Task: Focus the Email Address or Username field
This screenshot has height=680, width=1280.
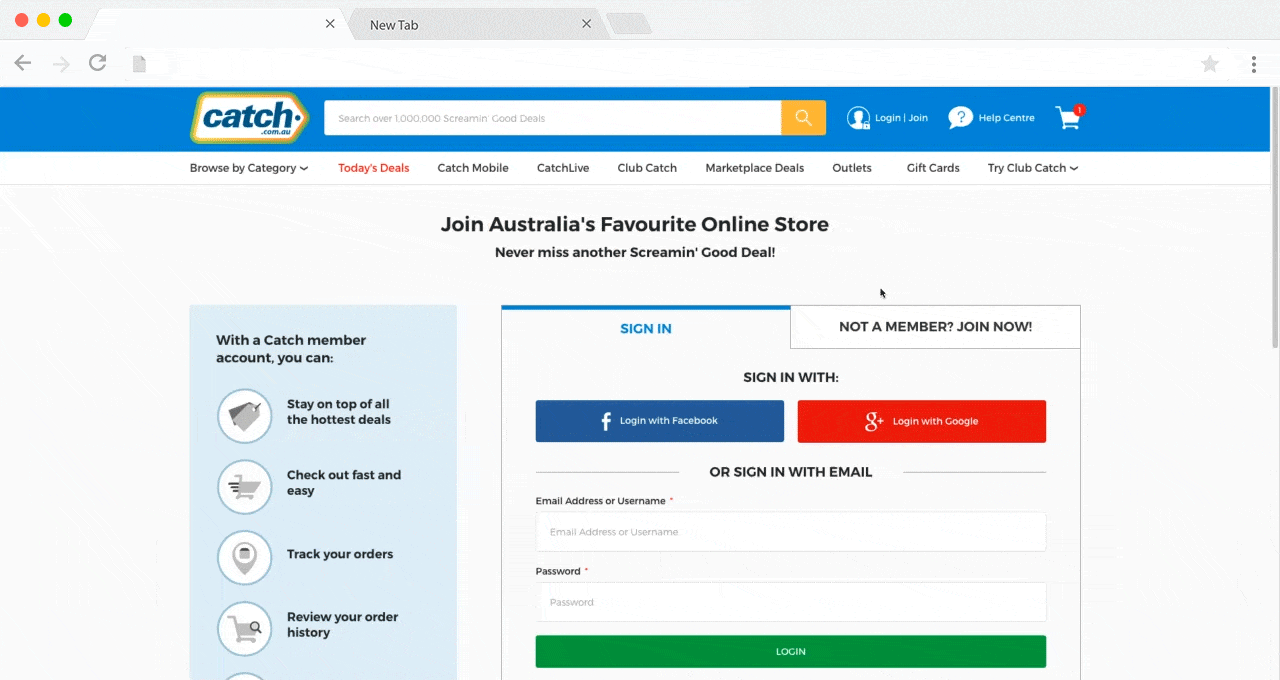Action: coord(791,532)
